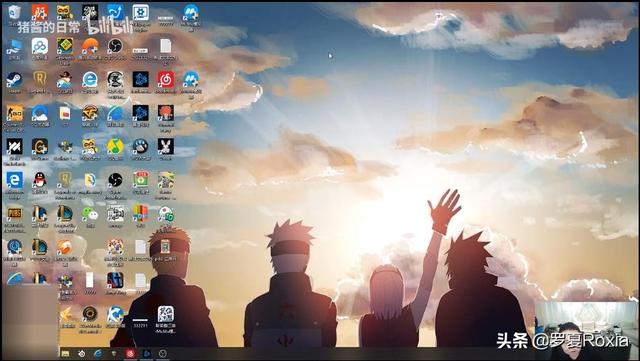Open the Recycle Bin desktop icon

tap(14, 12)
